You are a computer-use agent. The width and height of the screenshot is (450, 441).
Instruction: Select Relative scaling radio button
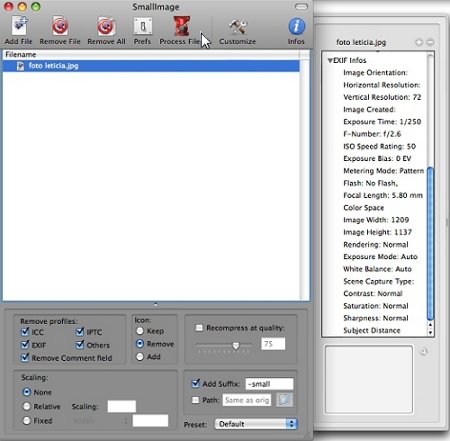27,406
